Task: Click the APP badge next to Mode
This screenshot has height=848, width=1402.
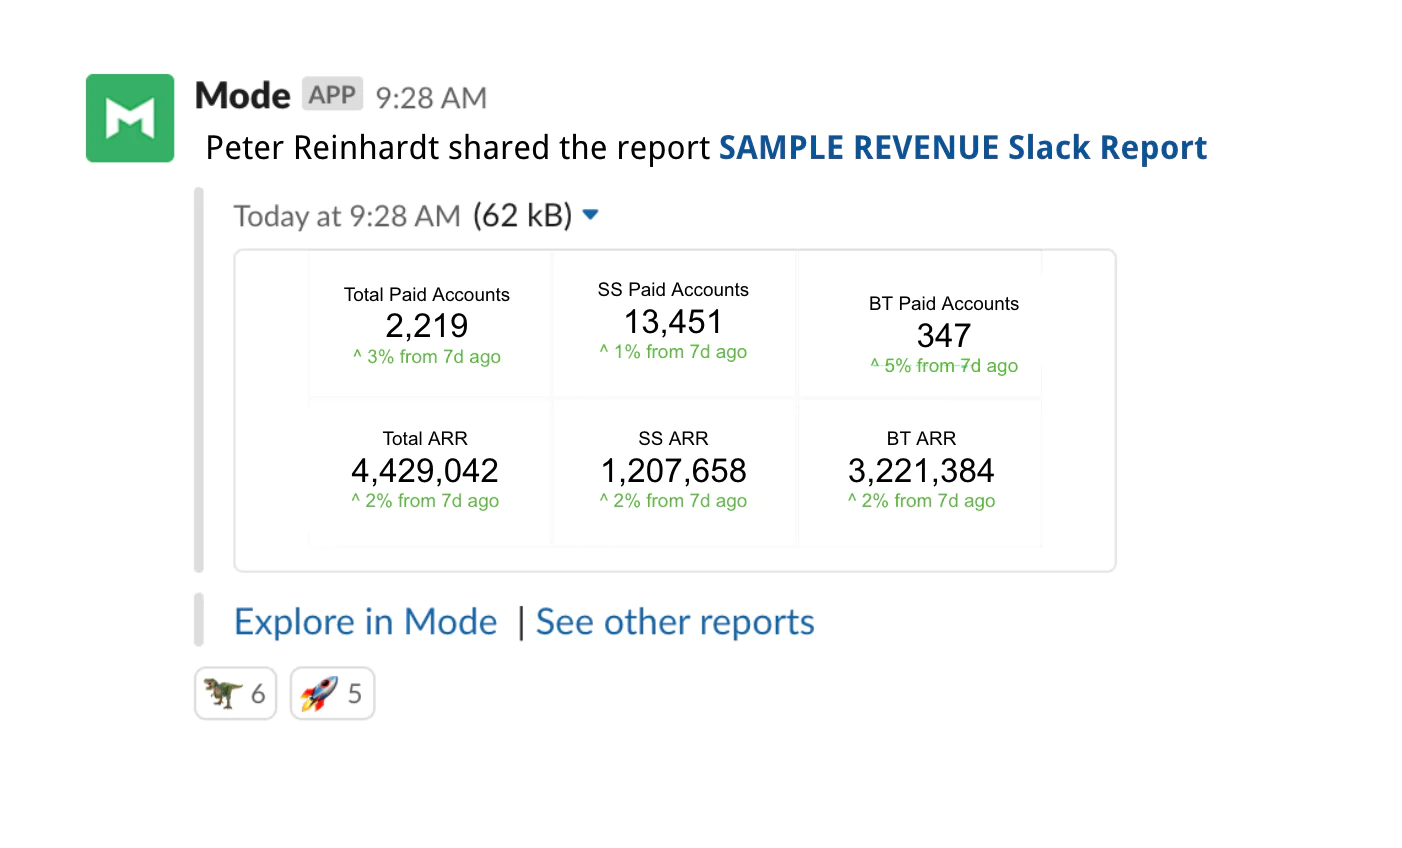Action: coord(332,95)
